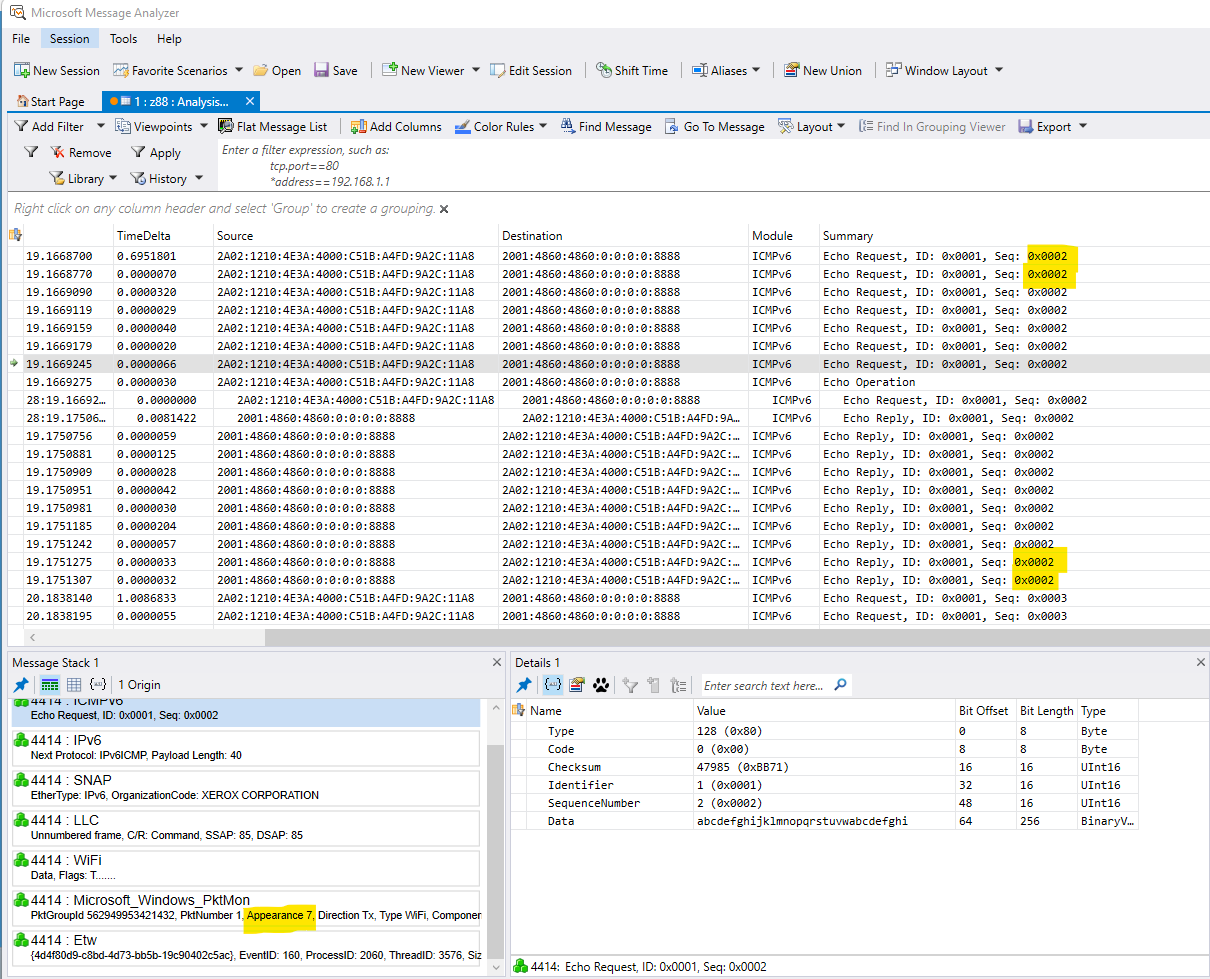This screenshot has height=979, width=1210.
Task: Open the filter Library dropdown
Action: 83,179
